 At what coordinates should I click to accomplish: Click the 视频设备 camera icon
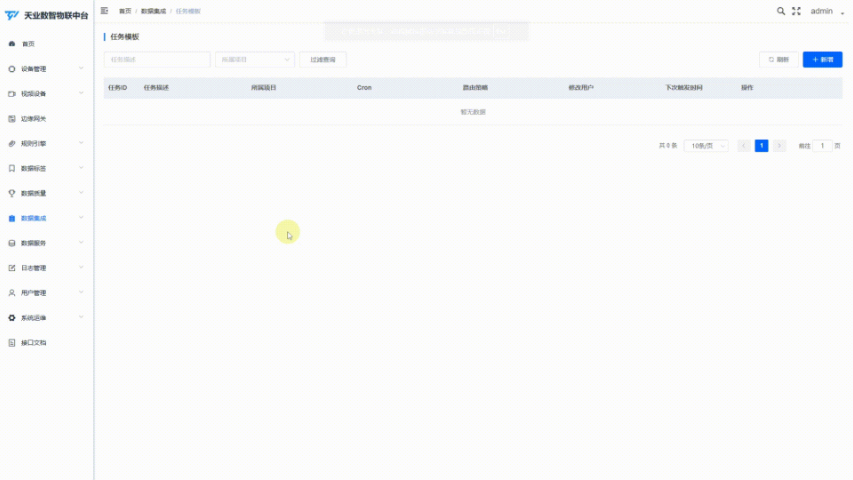click(x=12, y=94)
